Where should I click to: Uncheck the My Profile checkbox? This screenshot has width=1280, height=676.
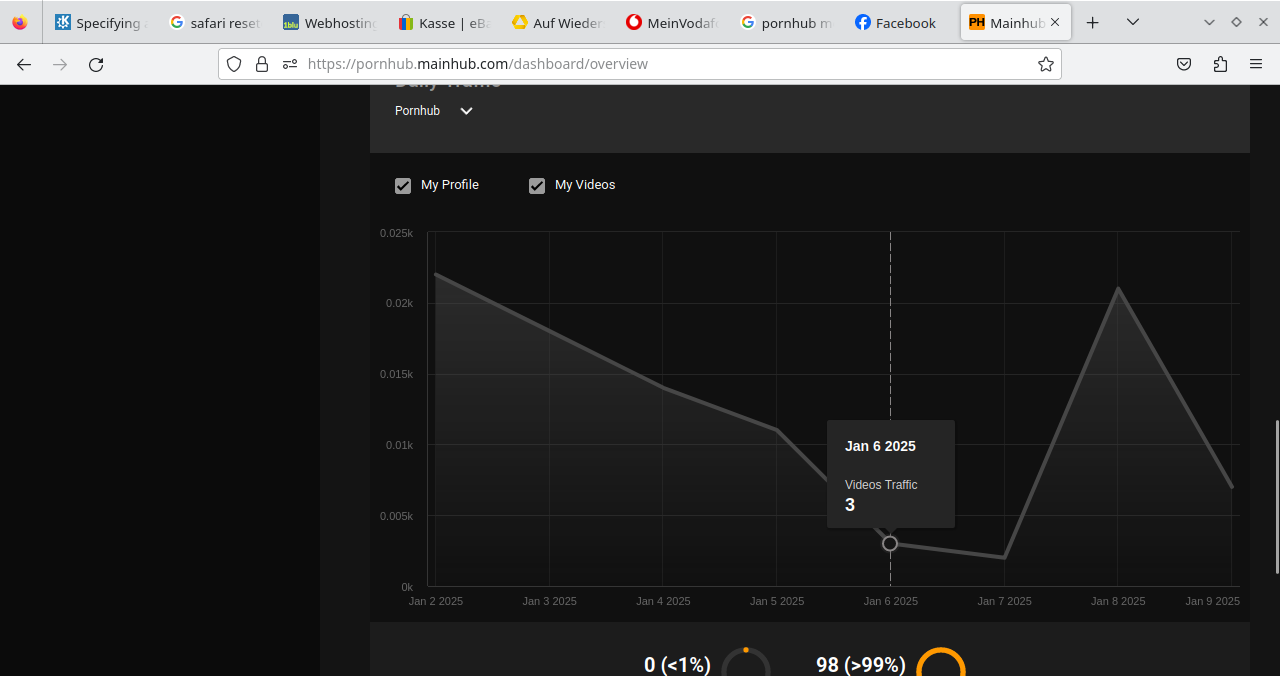pyautogui.click(x=403, y=186)
